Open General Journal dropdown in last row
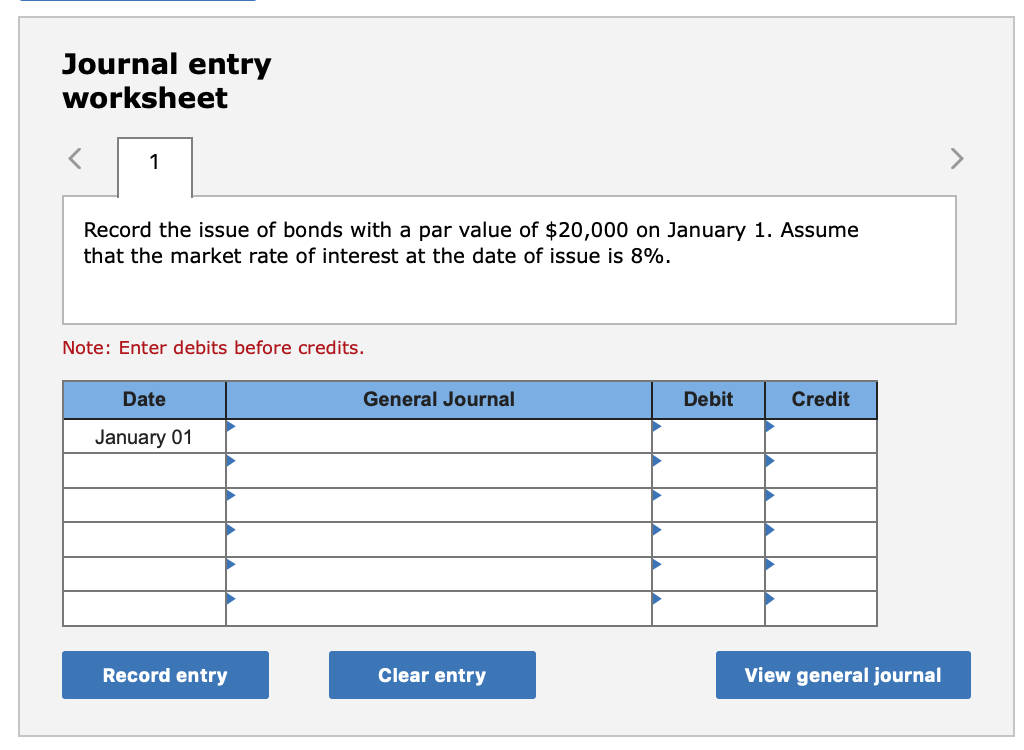This screenshot has width=1024, height=750. 438,609
